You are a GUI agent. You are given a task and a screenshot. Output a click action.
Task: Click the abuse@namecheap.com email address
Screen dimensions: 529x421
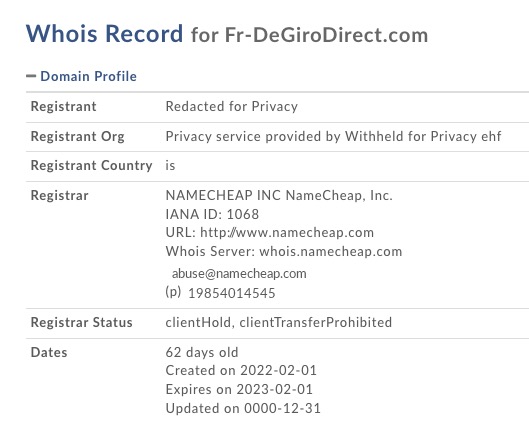[x=239, y=274]
